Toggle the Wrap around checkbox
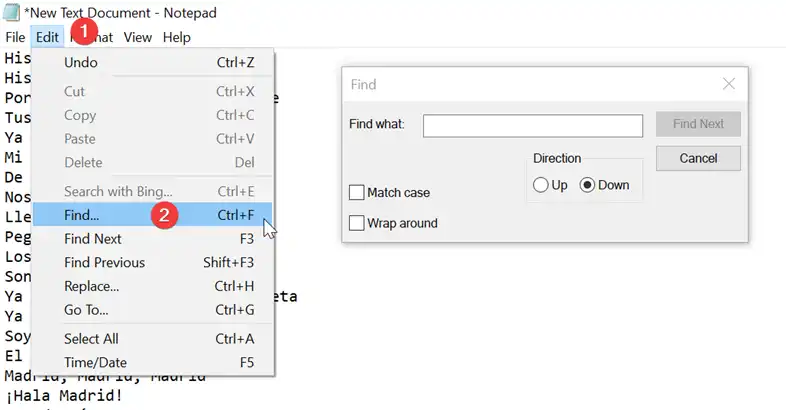Image resolution: width=786 pixels, height=410 pixels. pyautogui.click(x=356, y=223)
